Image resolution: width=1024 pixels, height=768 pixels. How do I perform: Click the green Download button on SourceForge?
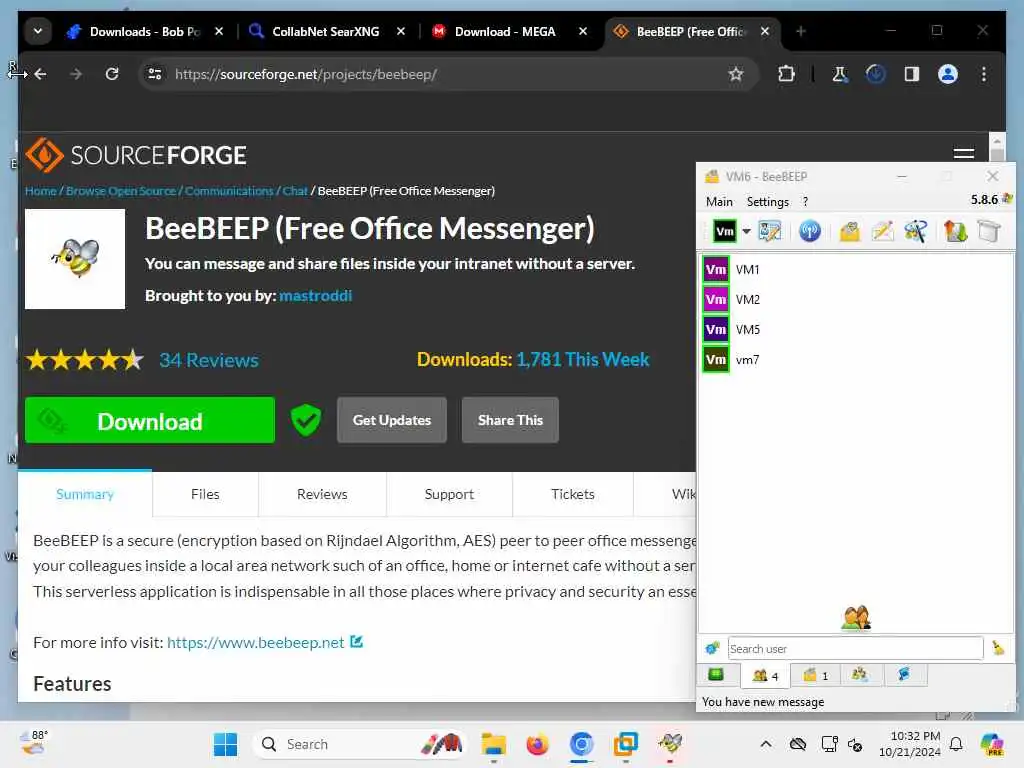pyautogui.click(x=150, y=421)
